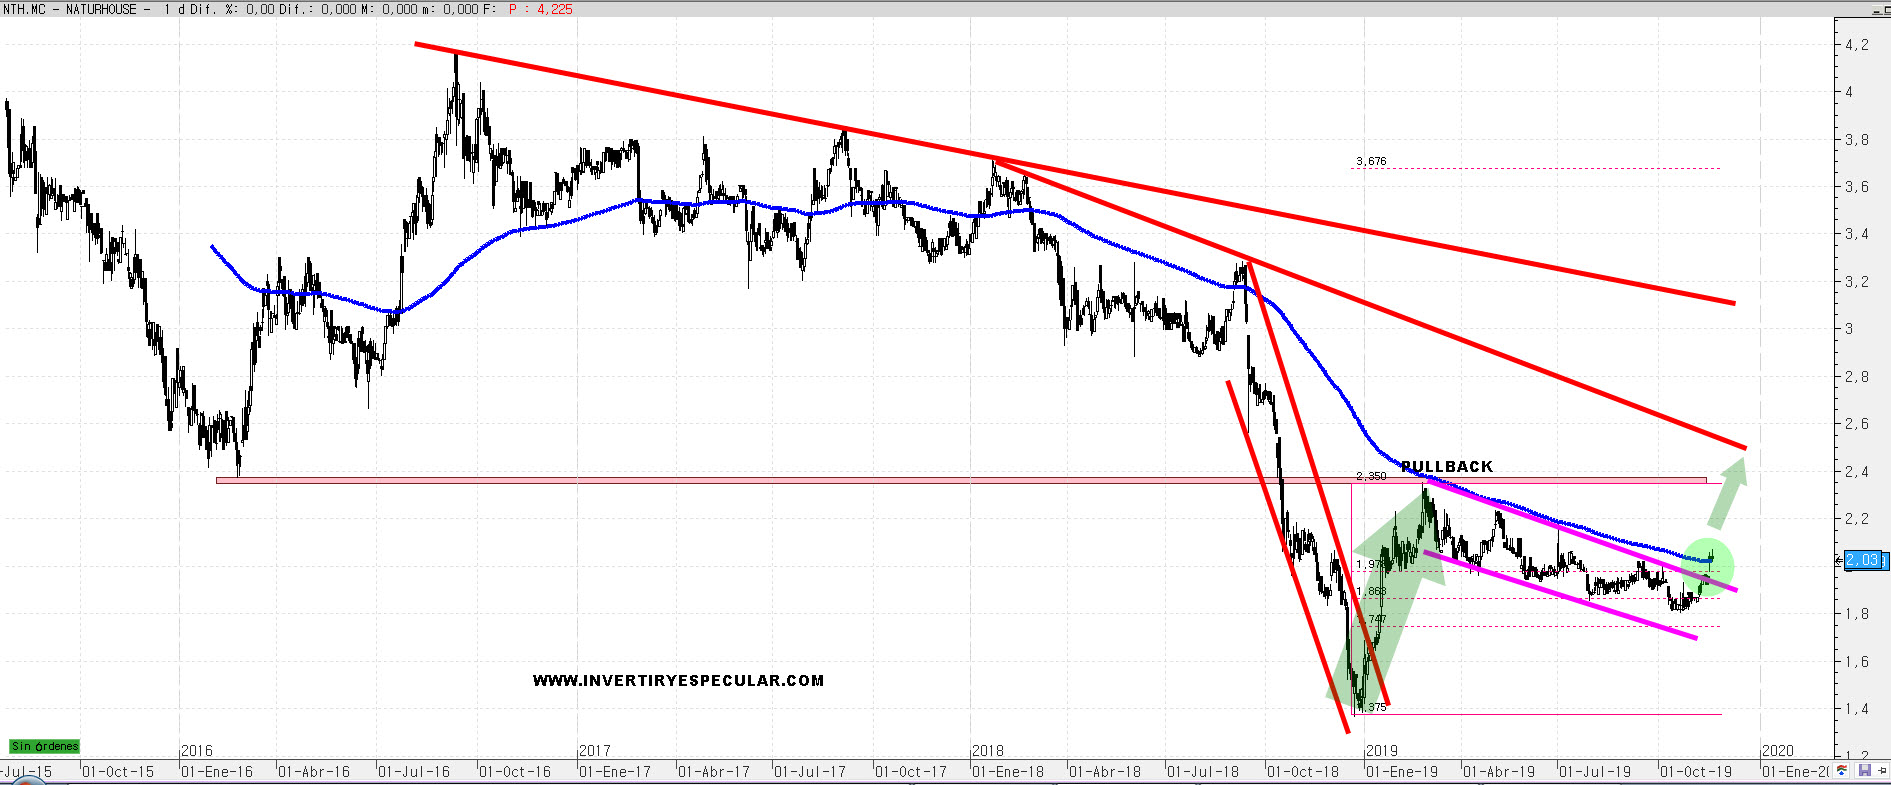Click the 2018 year marker on the time axis

[987, 750]
